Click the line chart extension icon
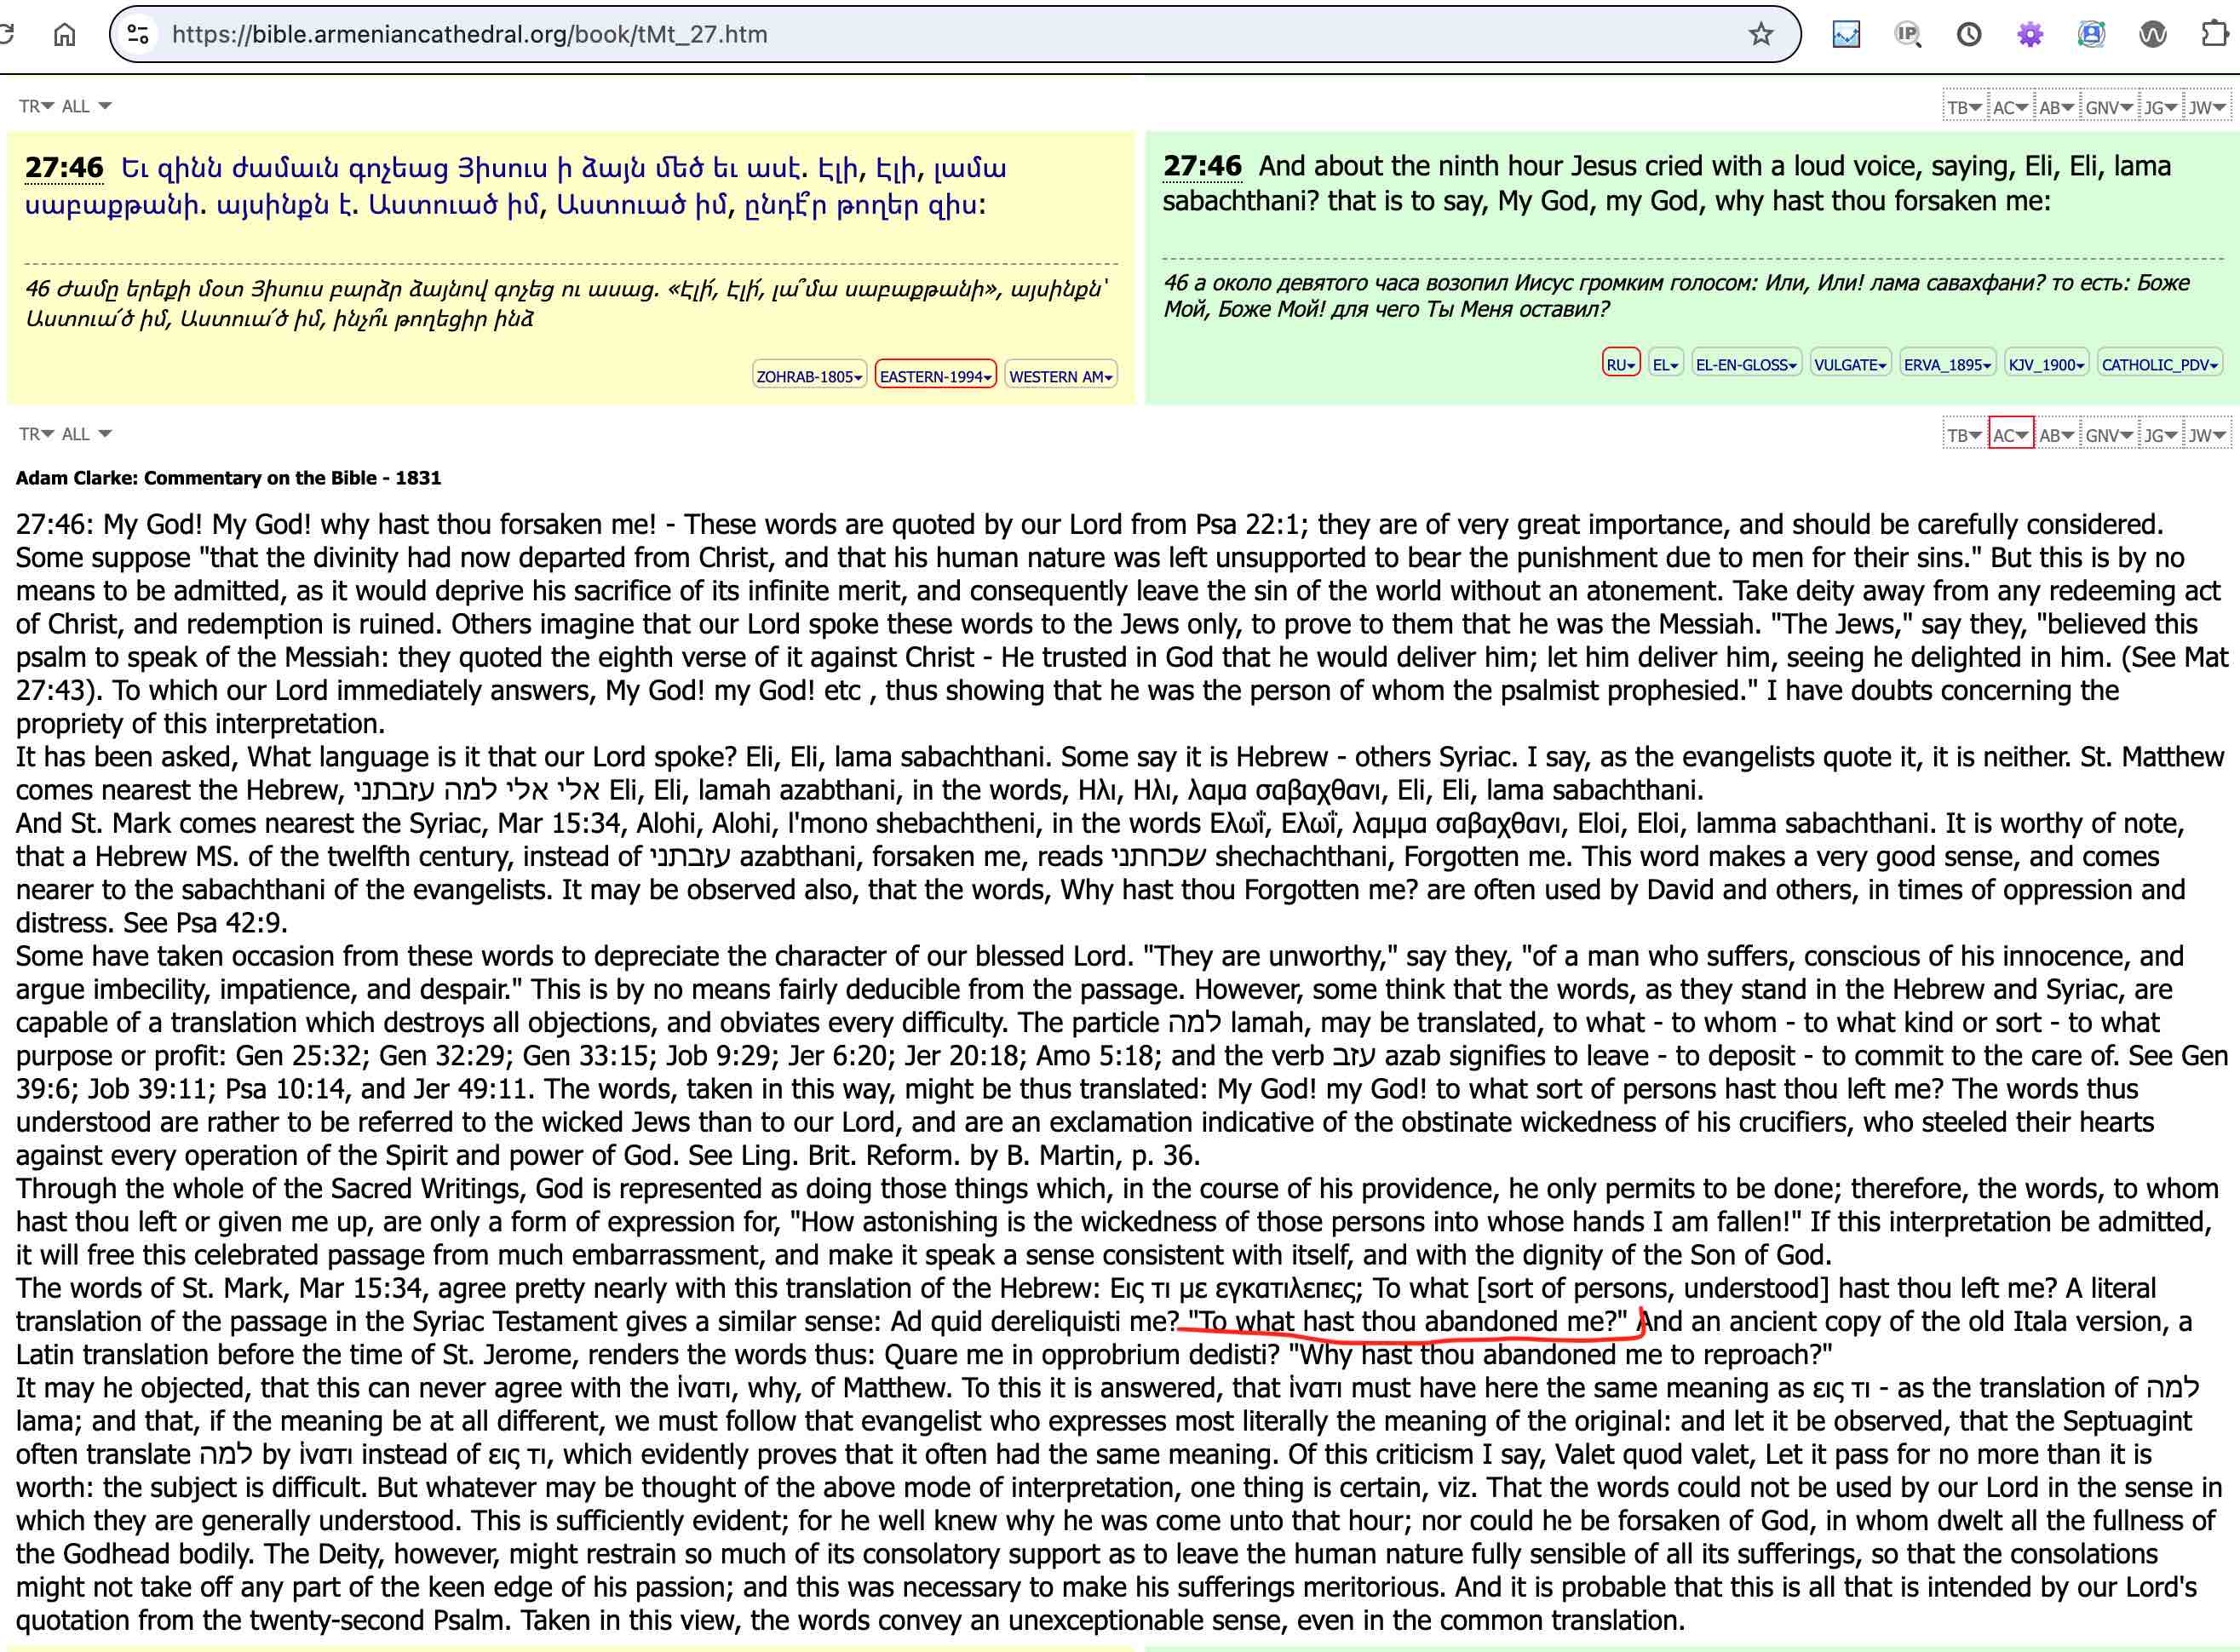Image resolution: width=2240 pixels, height=1652 pixels. pyautogui.click(x=1846, y=35)
